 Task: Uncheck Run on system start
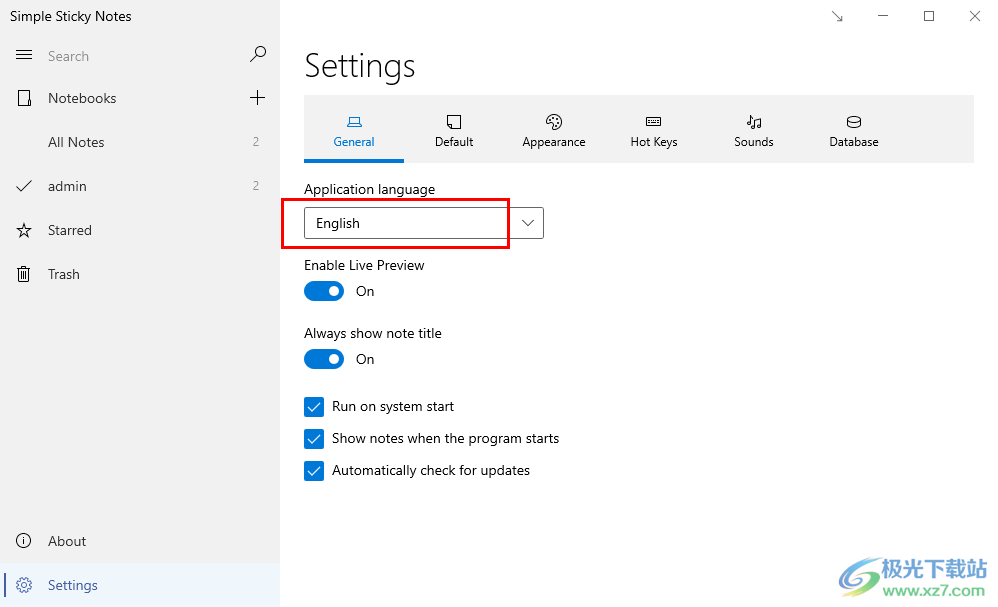point(314,407)
